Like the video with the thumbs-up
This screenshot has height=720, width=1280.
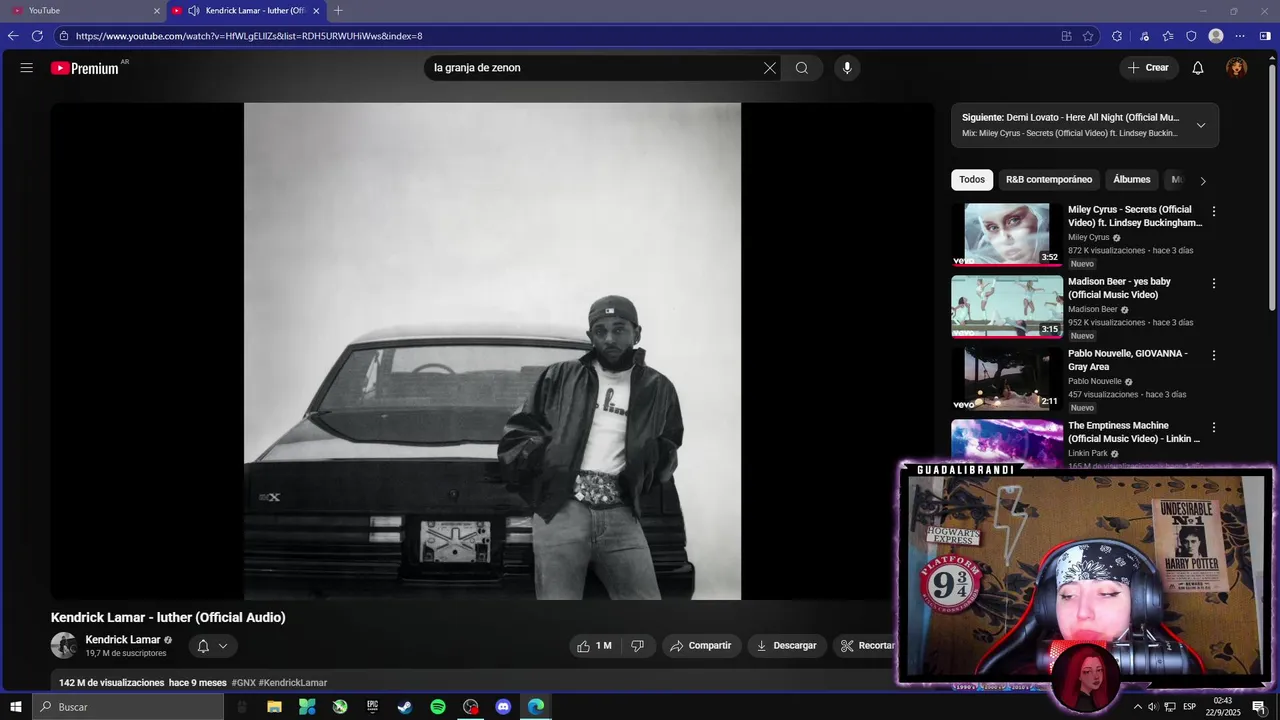point(594,646)
